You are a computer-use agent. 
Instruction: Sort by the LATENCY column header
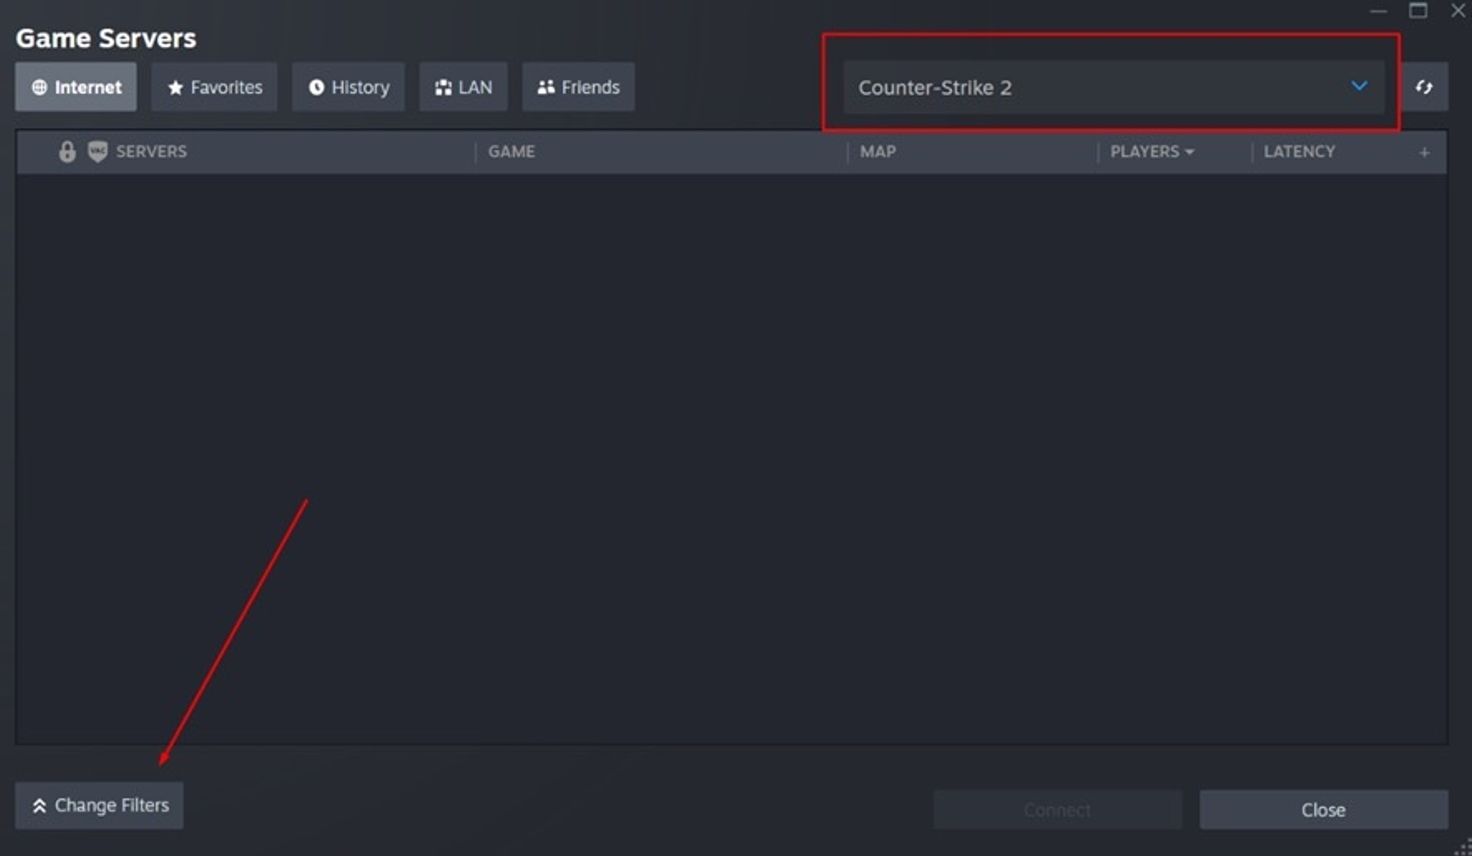[1299, 151]
